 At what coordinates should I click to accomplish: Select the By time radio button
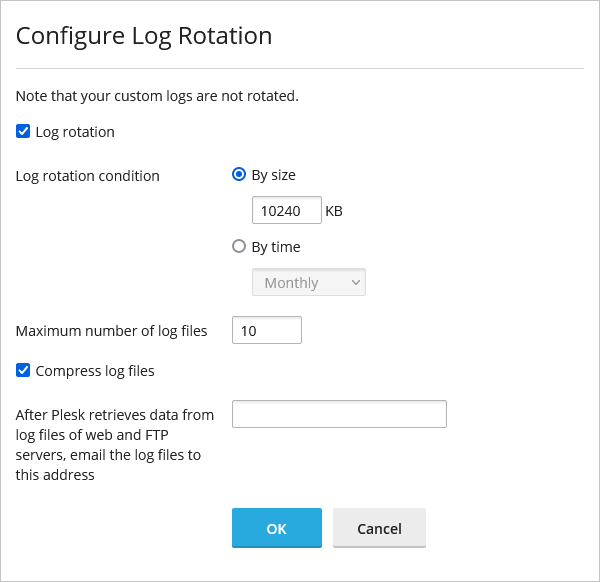(239, 247)
